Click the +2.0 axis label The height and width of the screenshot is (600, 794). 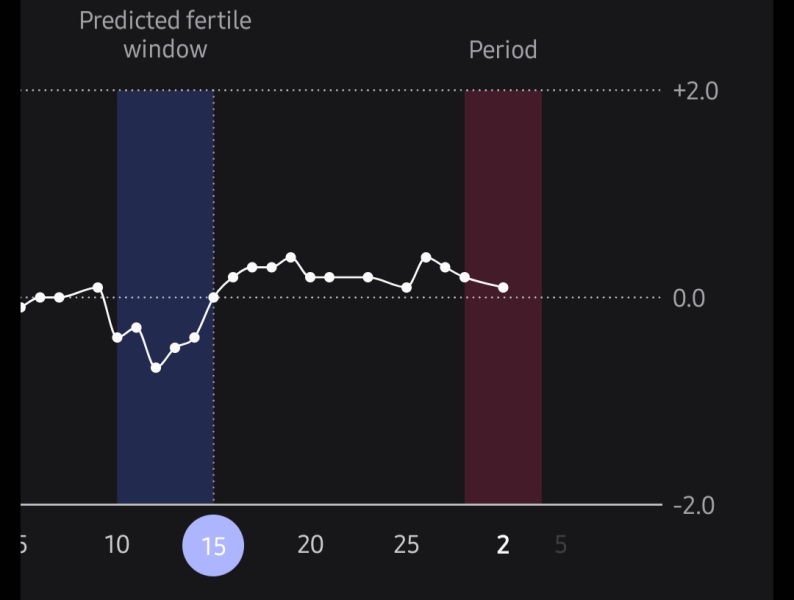pos(695,91)
